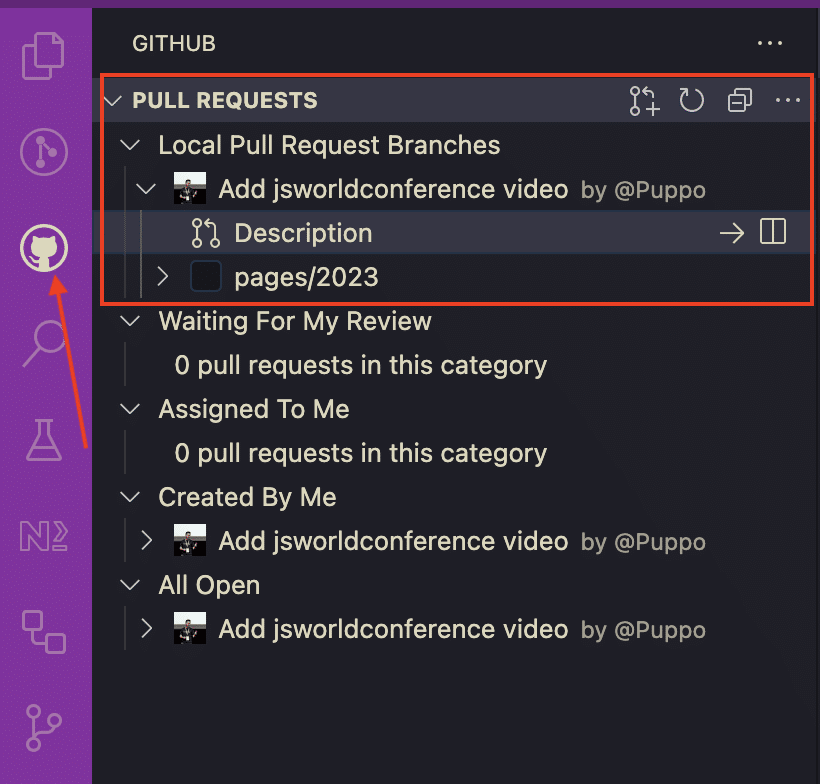
Task: Open the Source Control activity icon
Action: point(44,152)
